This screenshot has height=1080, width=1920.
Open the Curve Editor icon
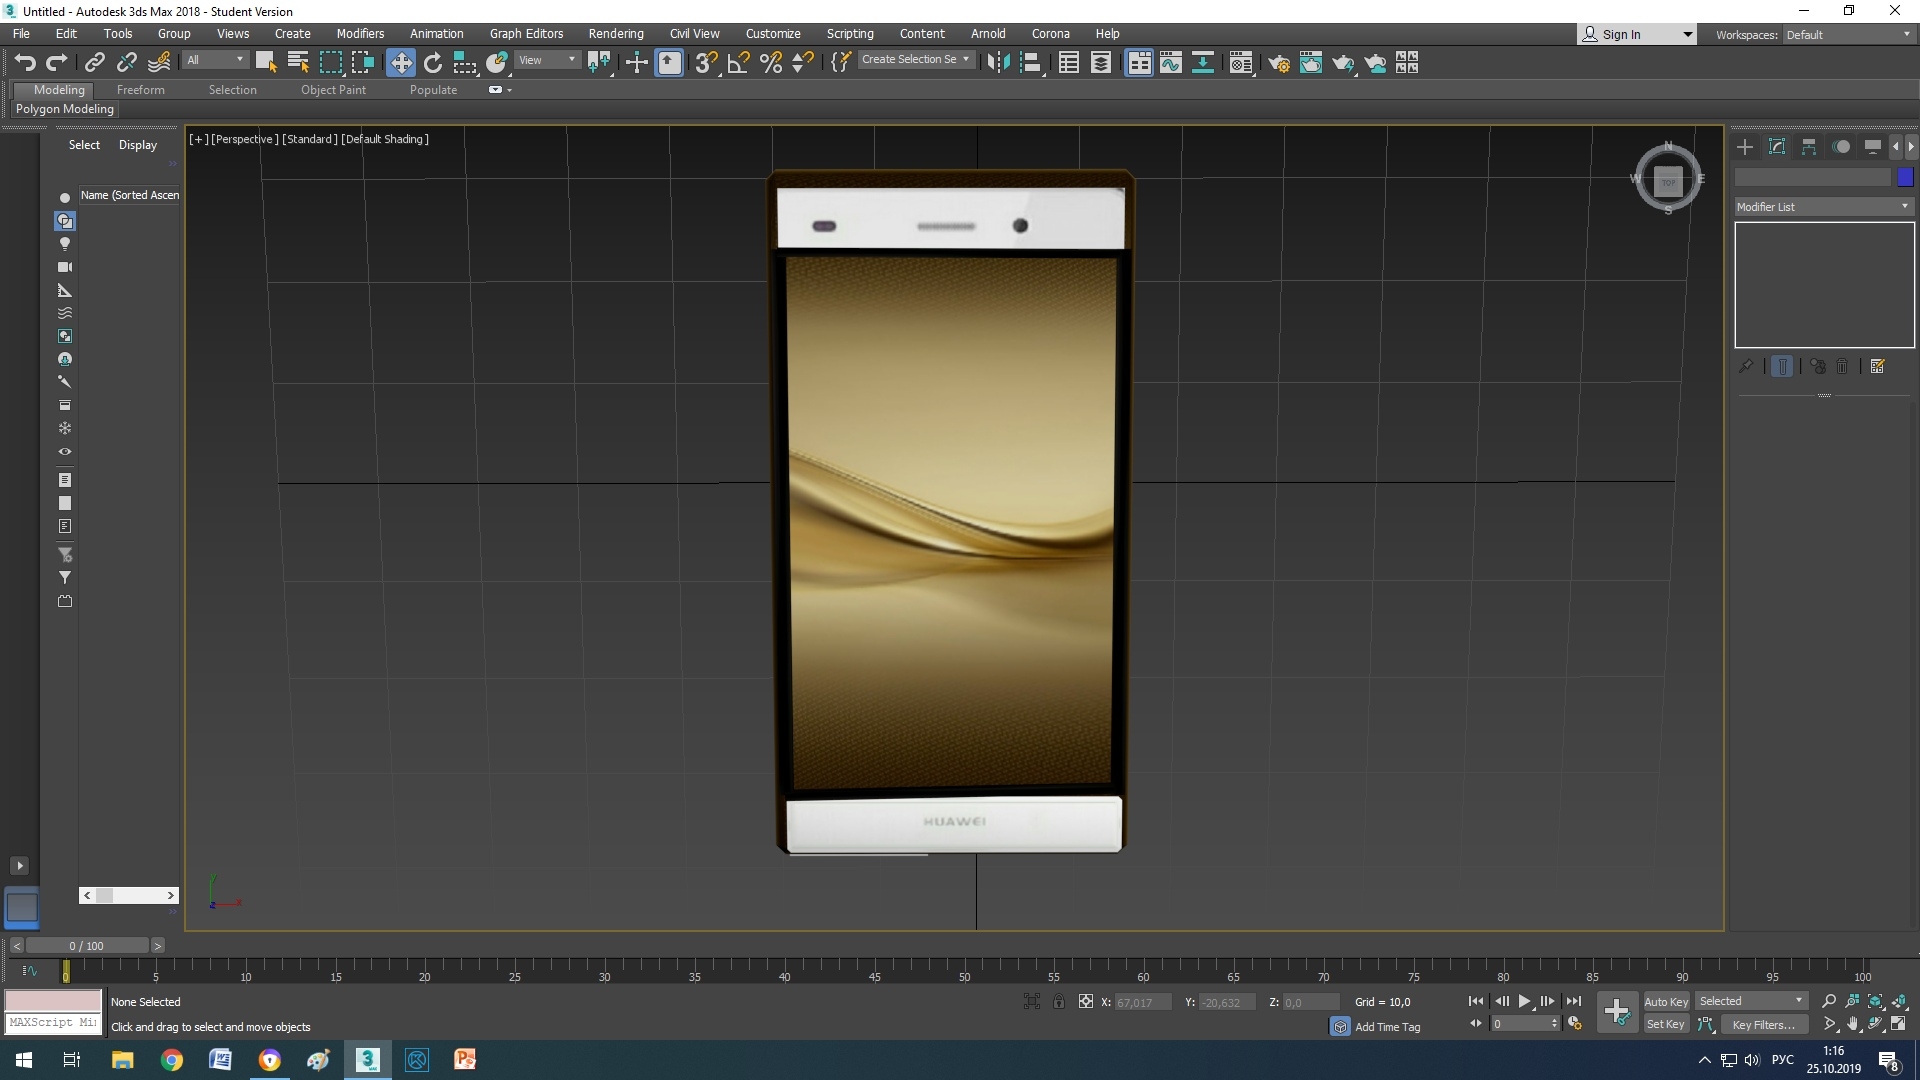click(x=1170, y=63)
